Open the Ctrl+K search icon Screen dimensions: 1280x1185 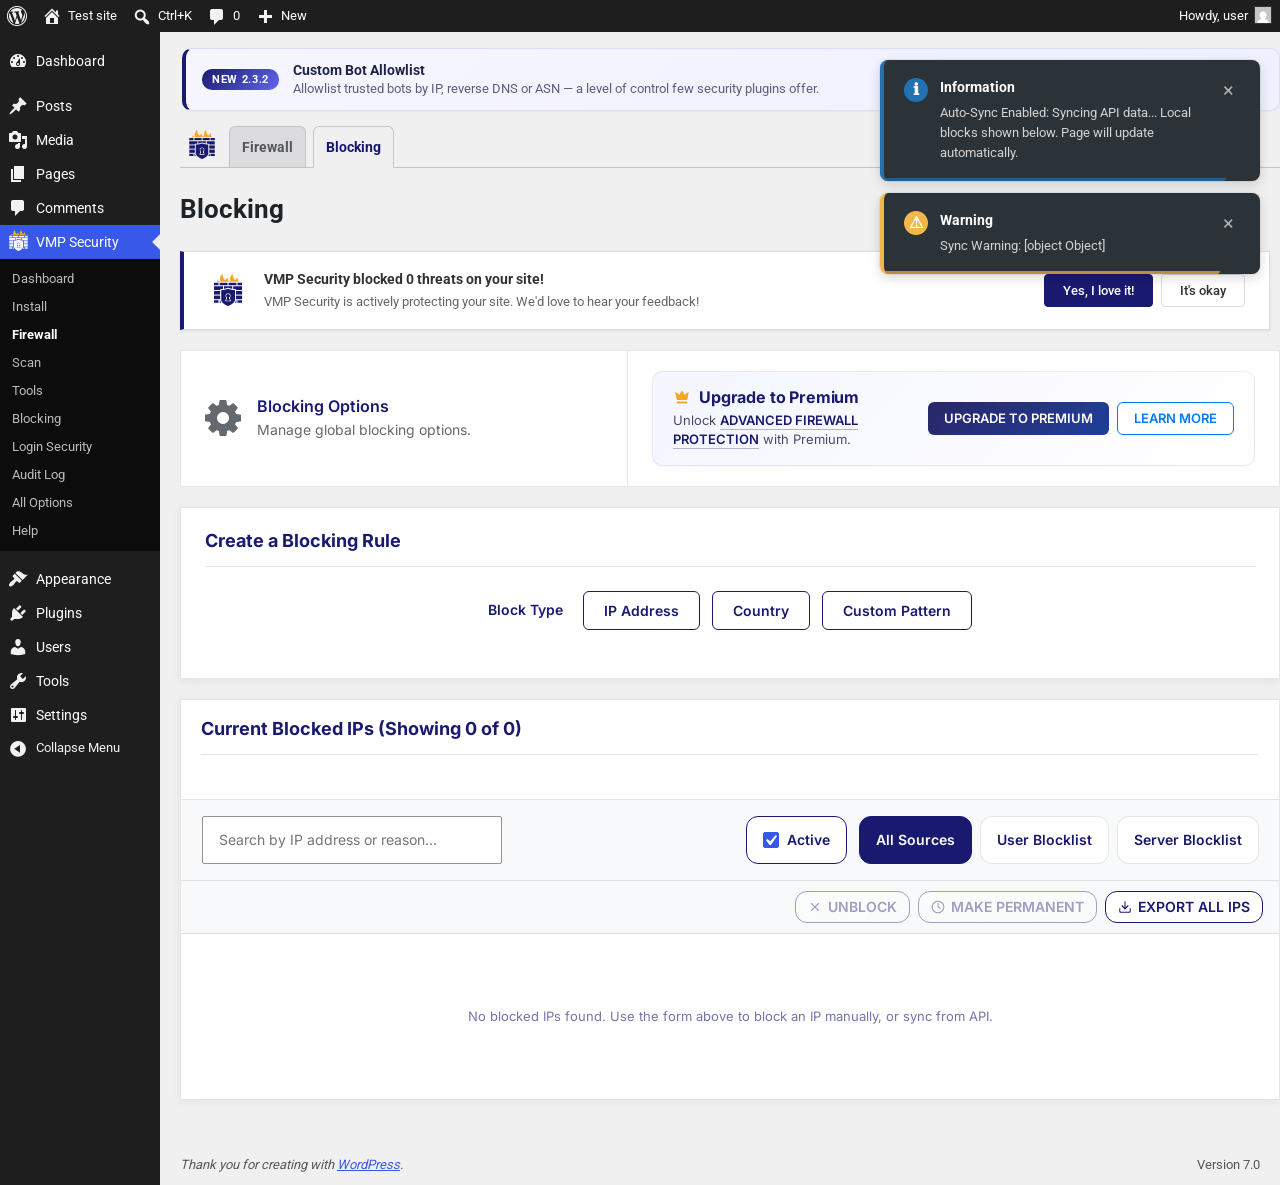click(142, 16)
